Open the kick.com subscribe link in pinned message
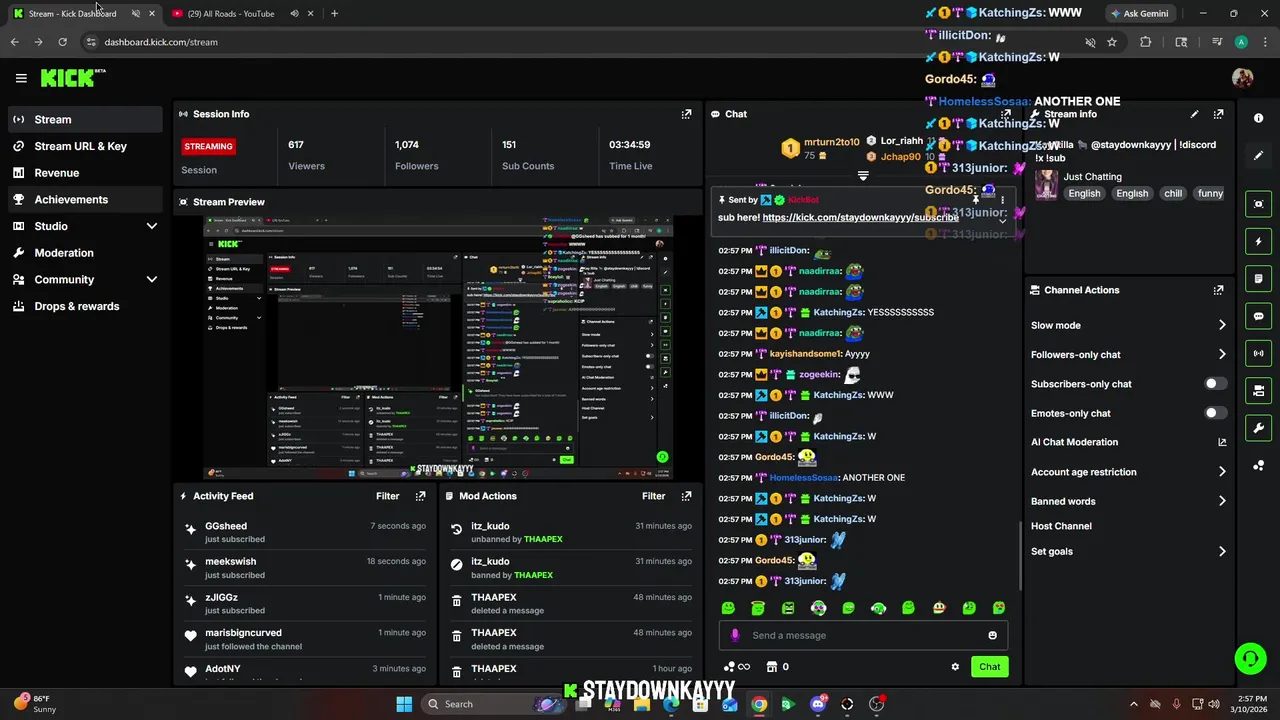The height and width of the screenshot is (720, 1280). 860,217
